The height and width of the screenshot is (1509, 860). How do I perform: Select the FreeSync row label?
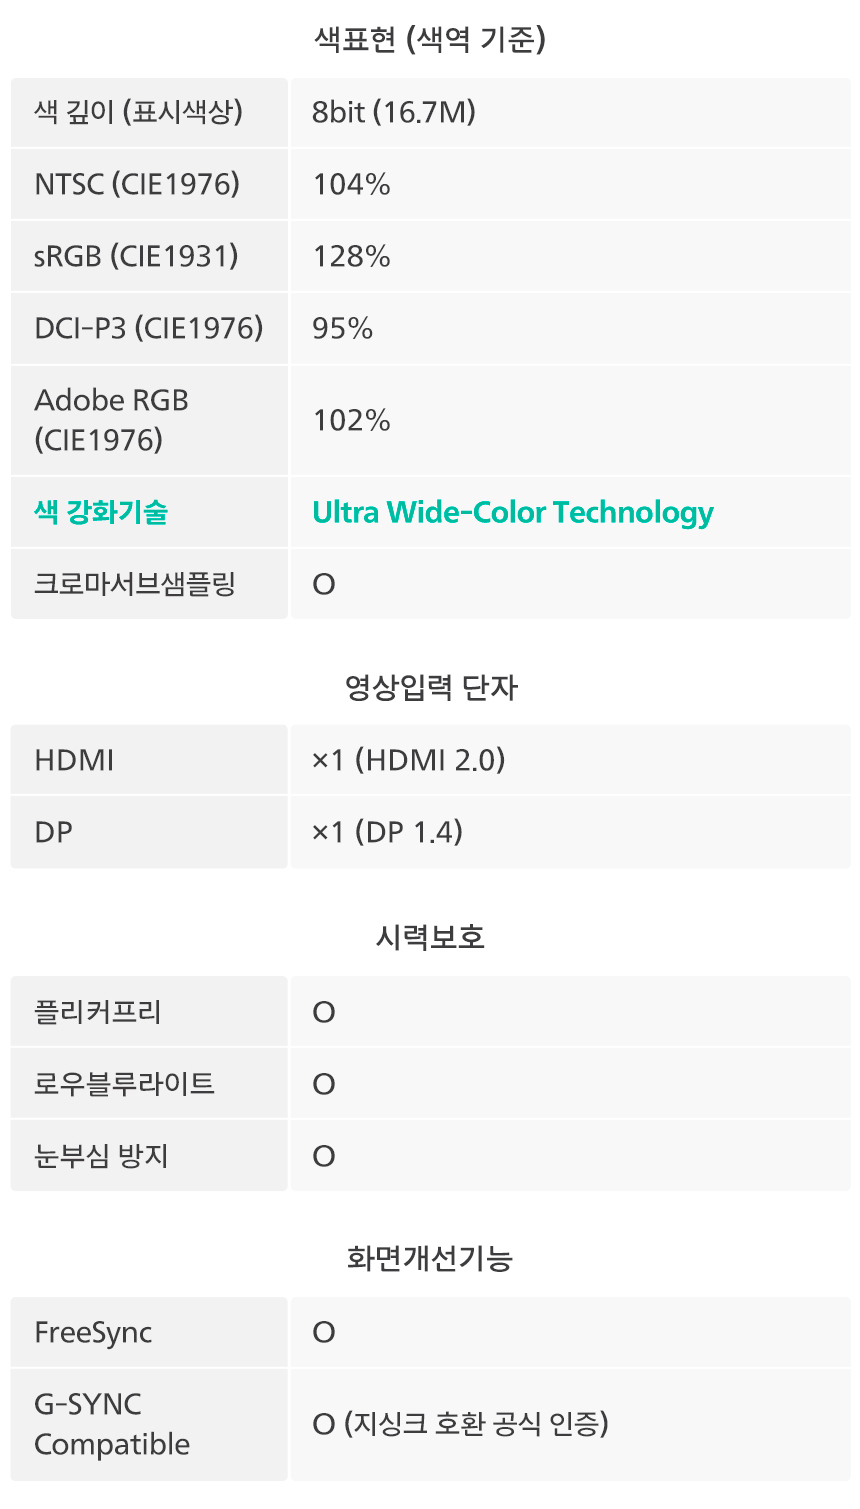click(x=93, y=1332)
